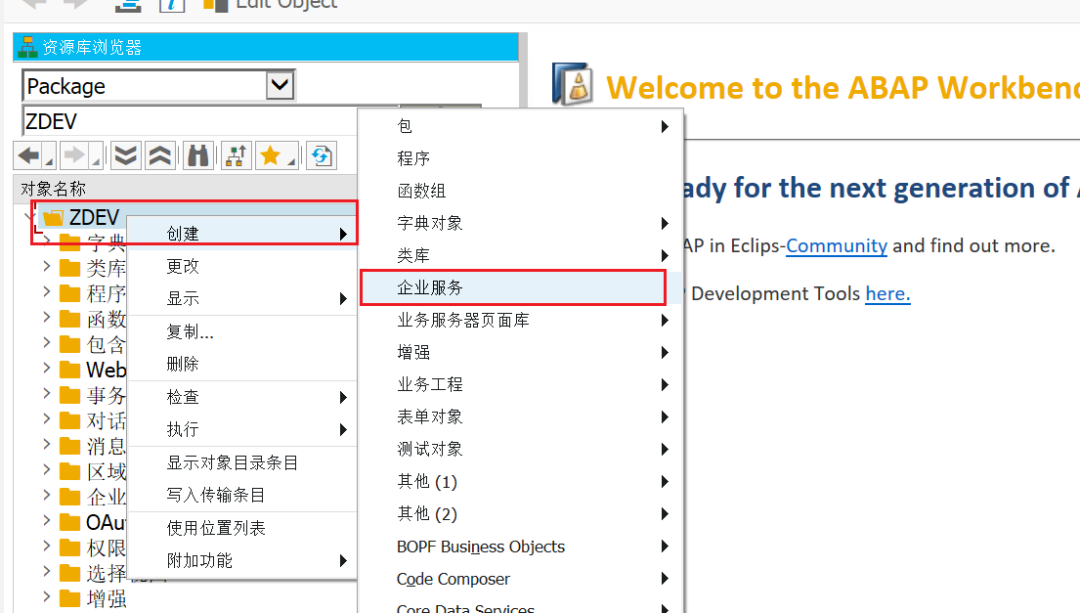Select 函数组 in the create submenu

[x=521, y=191]
